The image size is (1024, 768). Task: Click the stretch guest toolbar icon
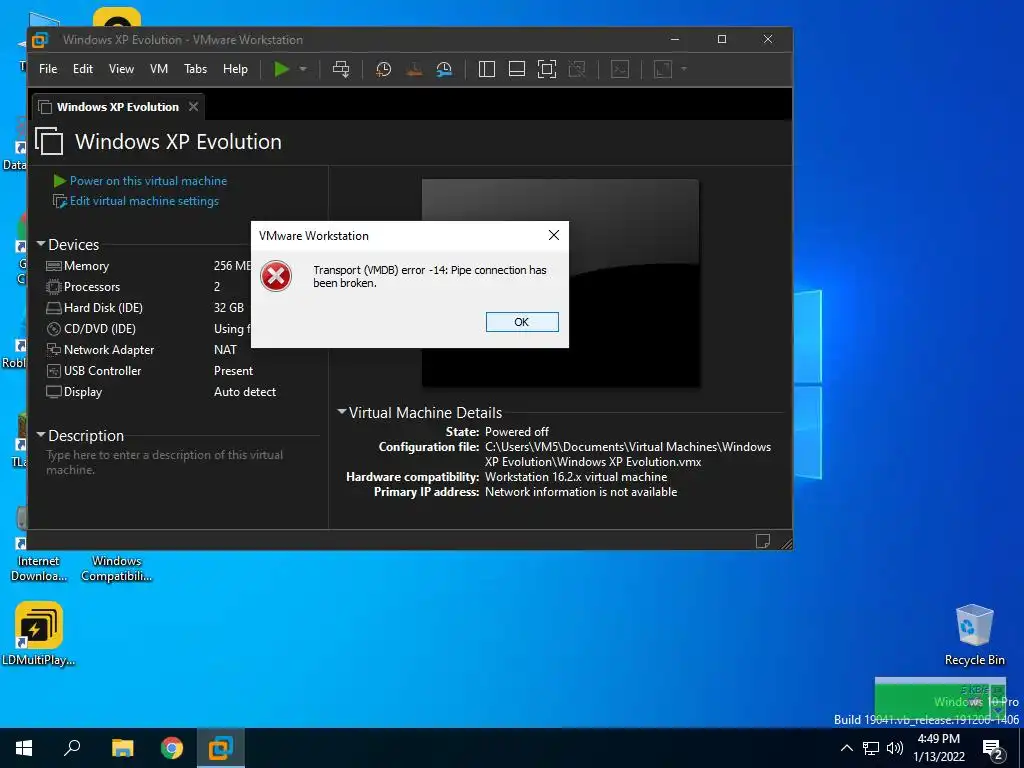[663, 69]
